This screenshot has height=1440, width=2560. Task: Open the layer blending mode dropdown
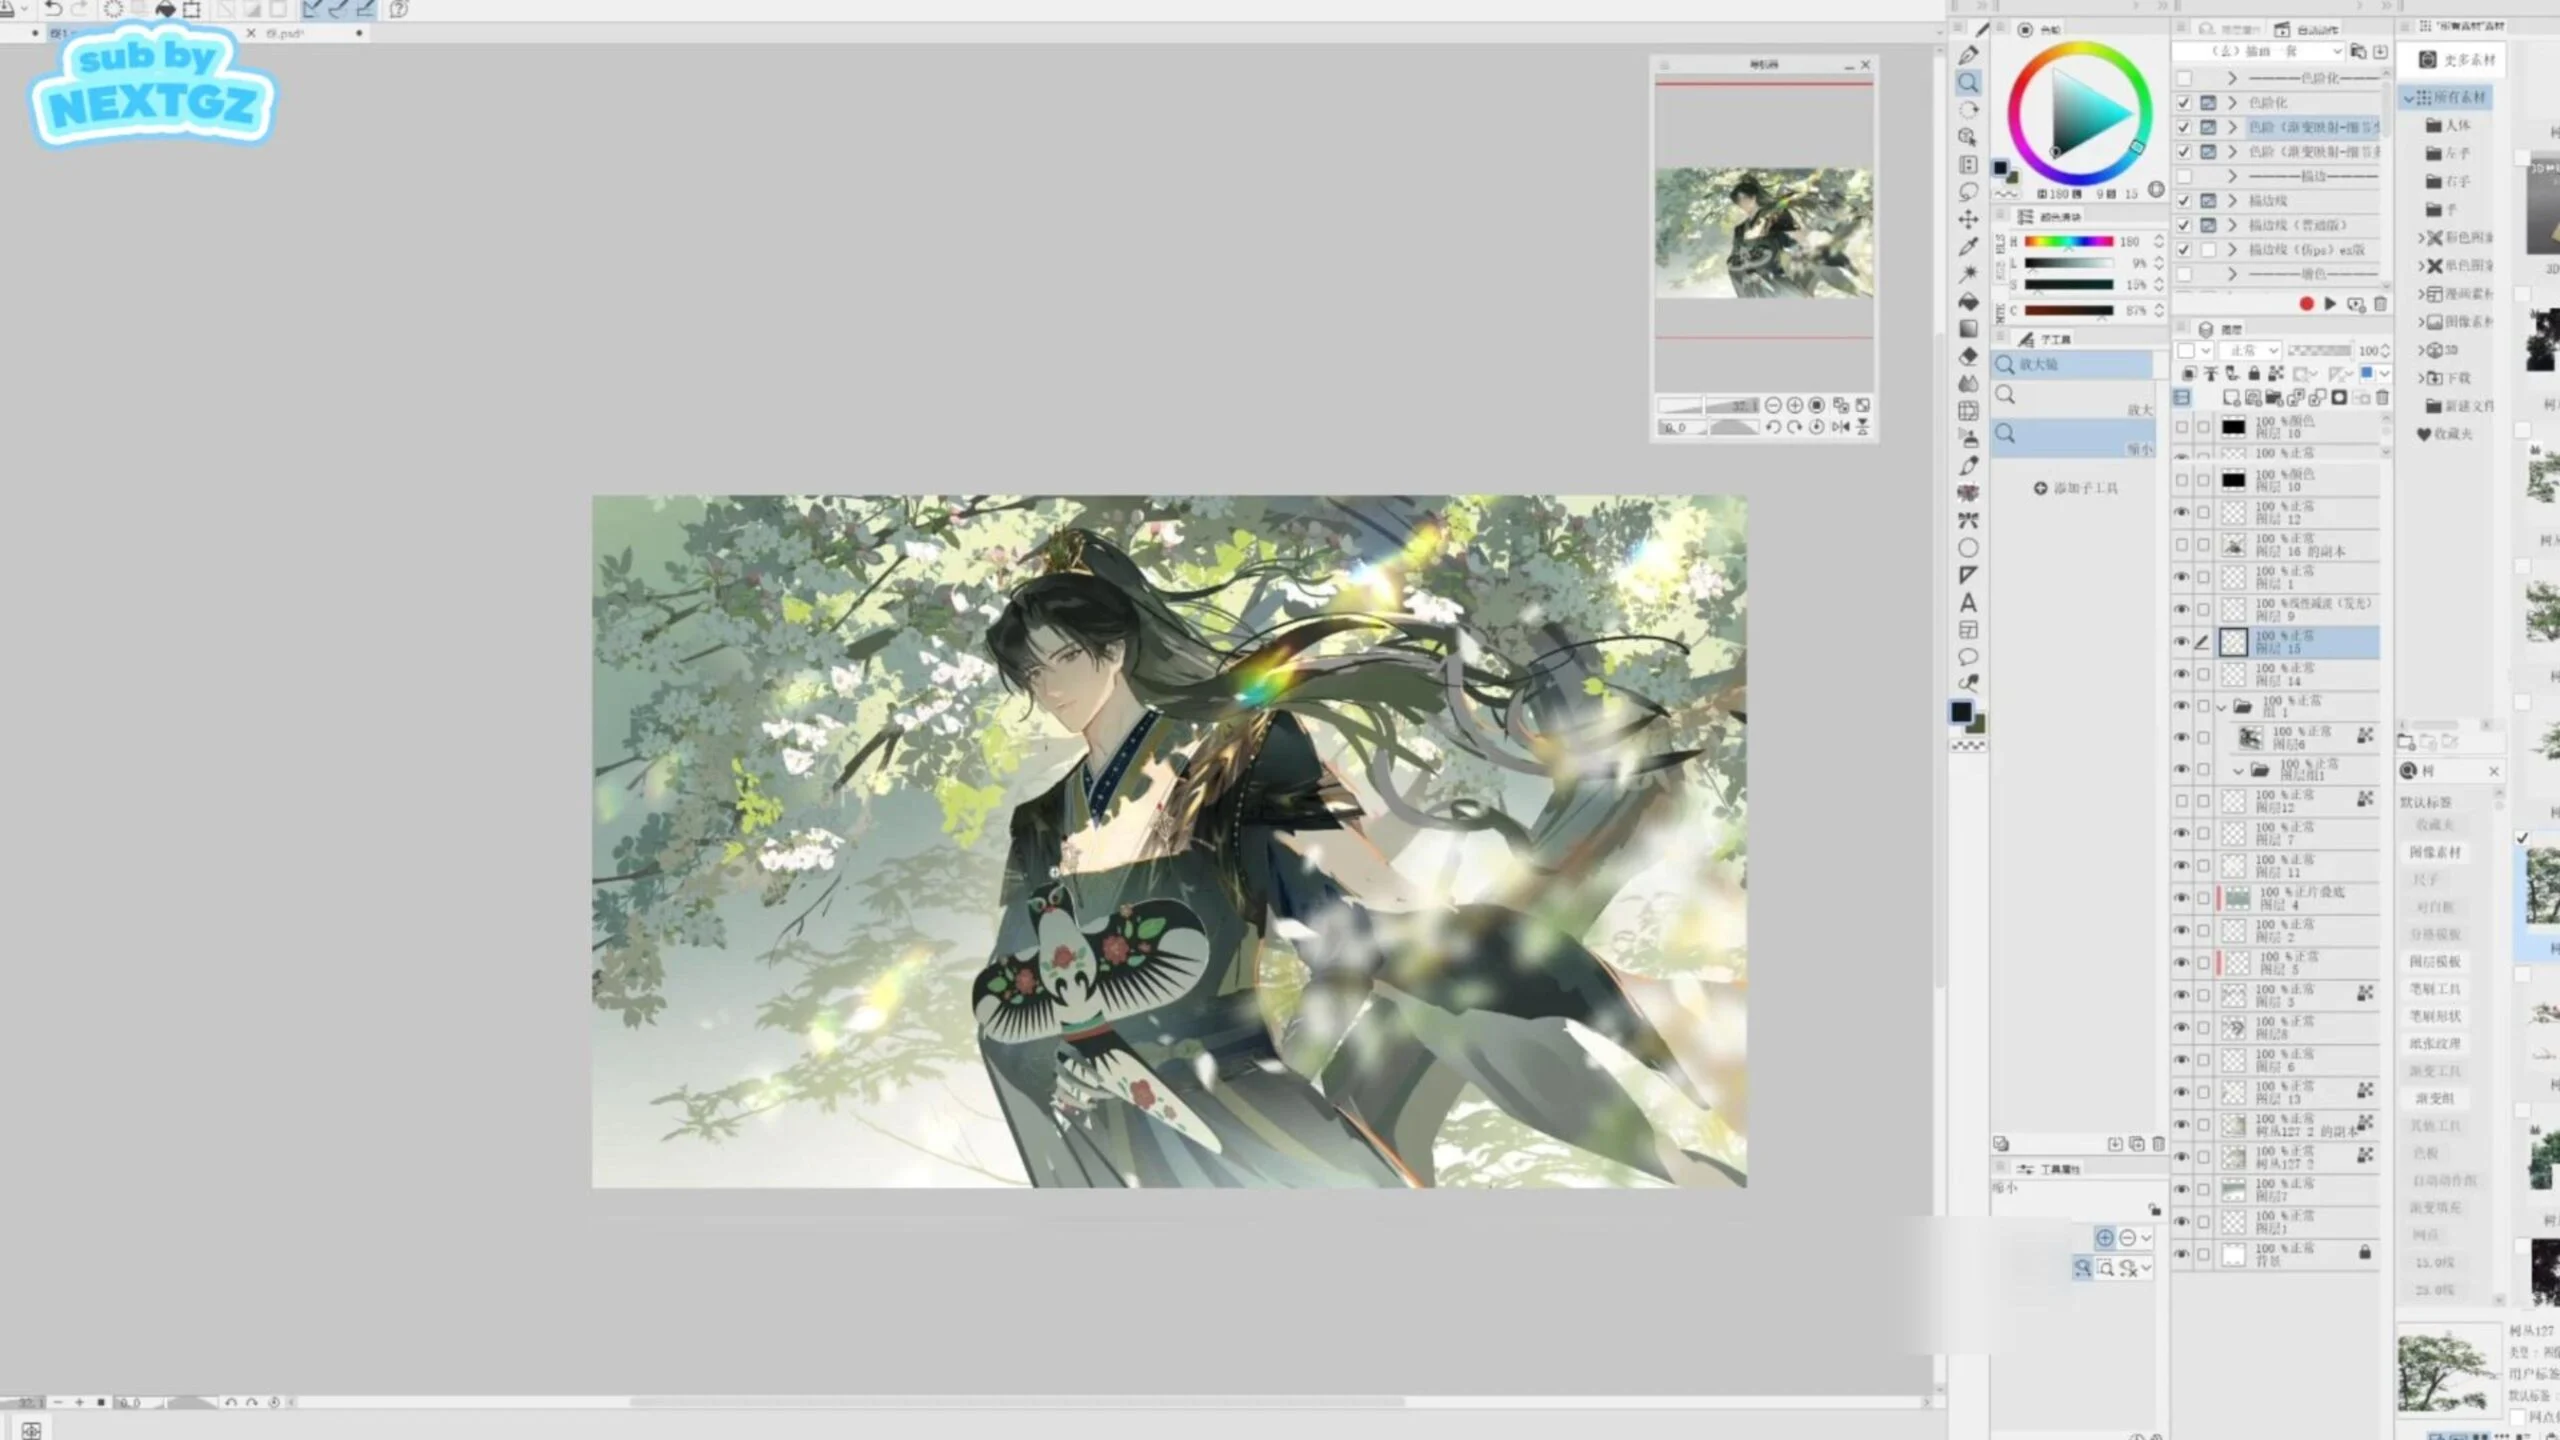pyautogui.click(x=2251, y=351)
